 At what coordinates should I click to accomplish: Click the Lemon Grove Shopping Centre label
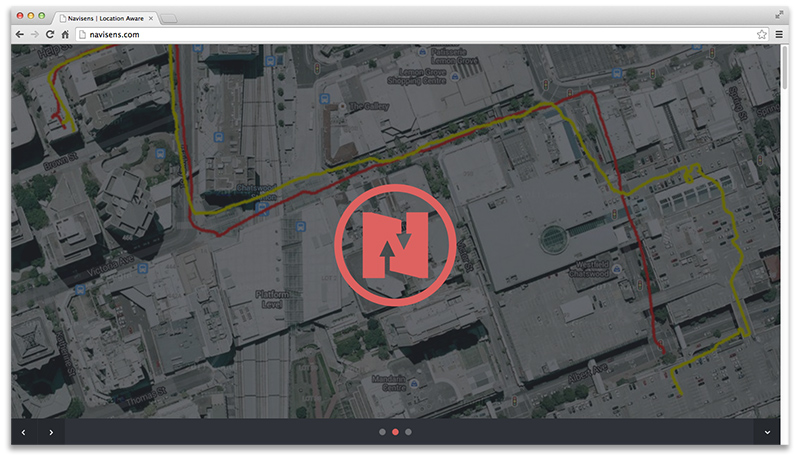[416, 76]
